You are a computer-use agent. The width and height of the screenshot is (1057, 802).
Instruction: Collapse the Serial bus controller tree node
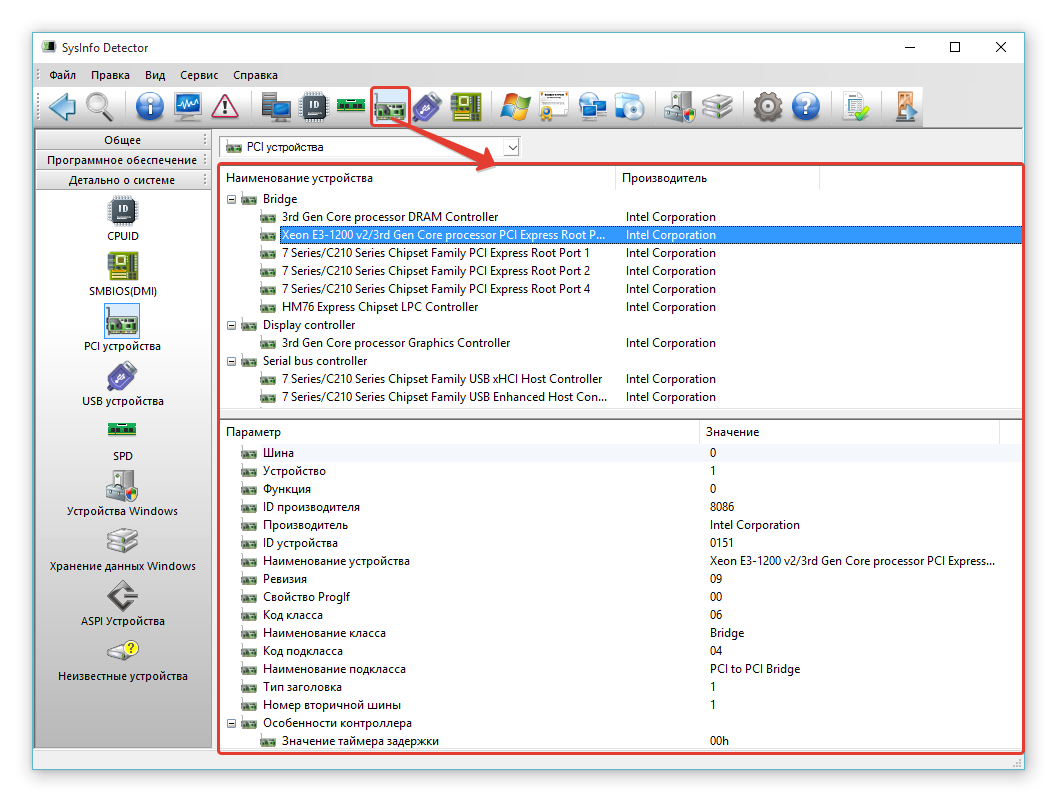click(231, 361)
